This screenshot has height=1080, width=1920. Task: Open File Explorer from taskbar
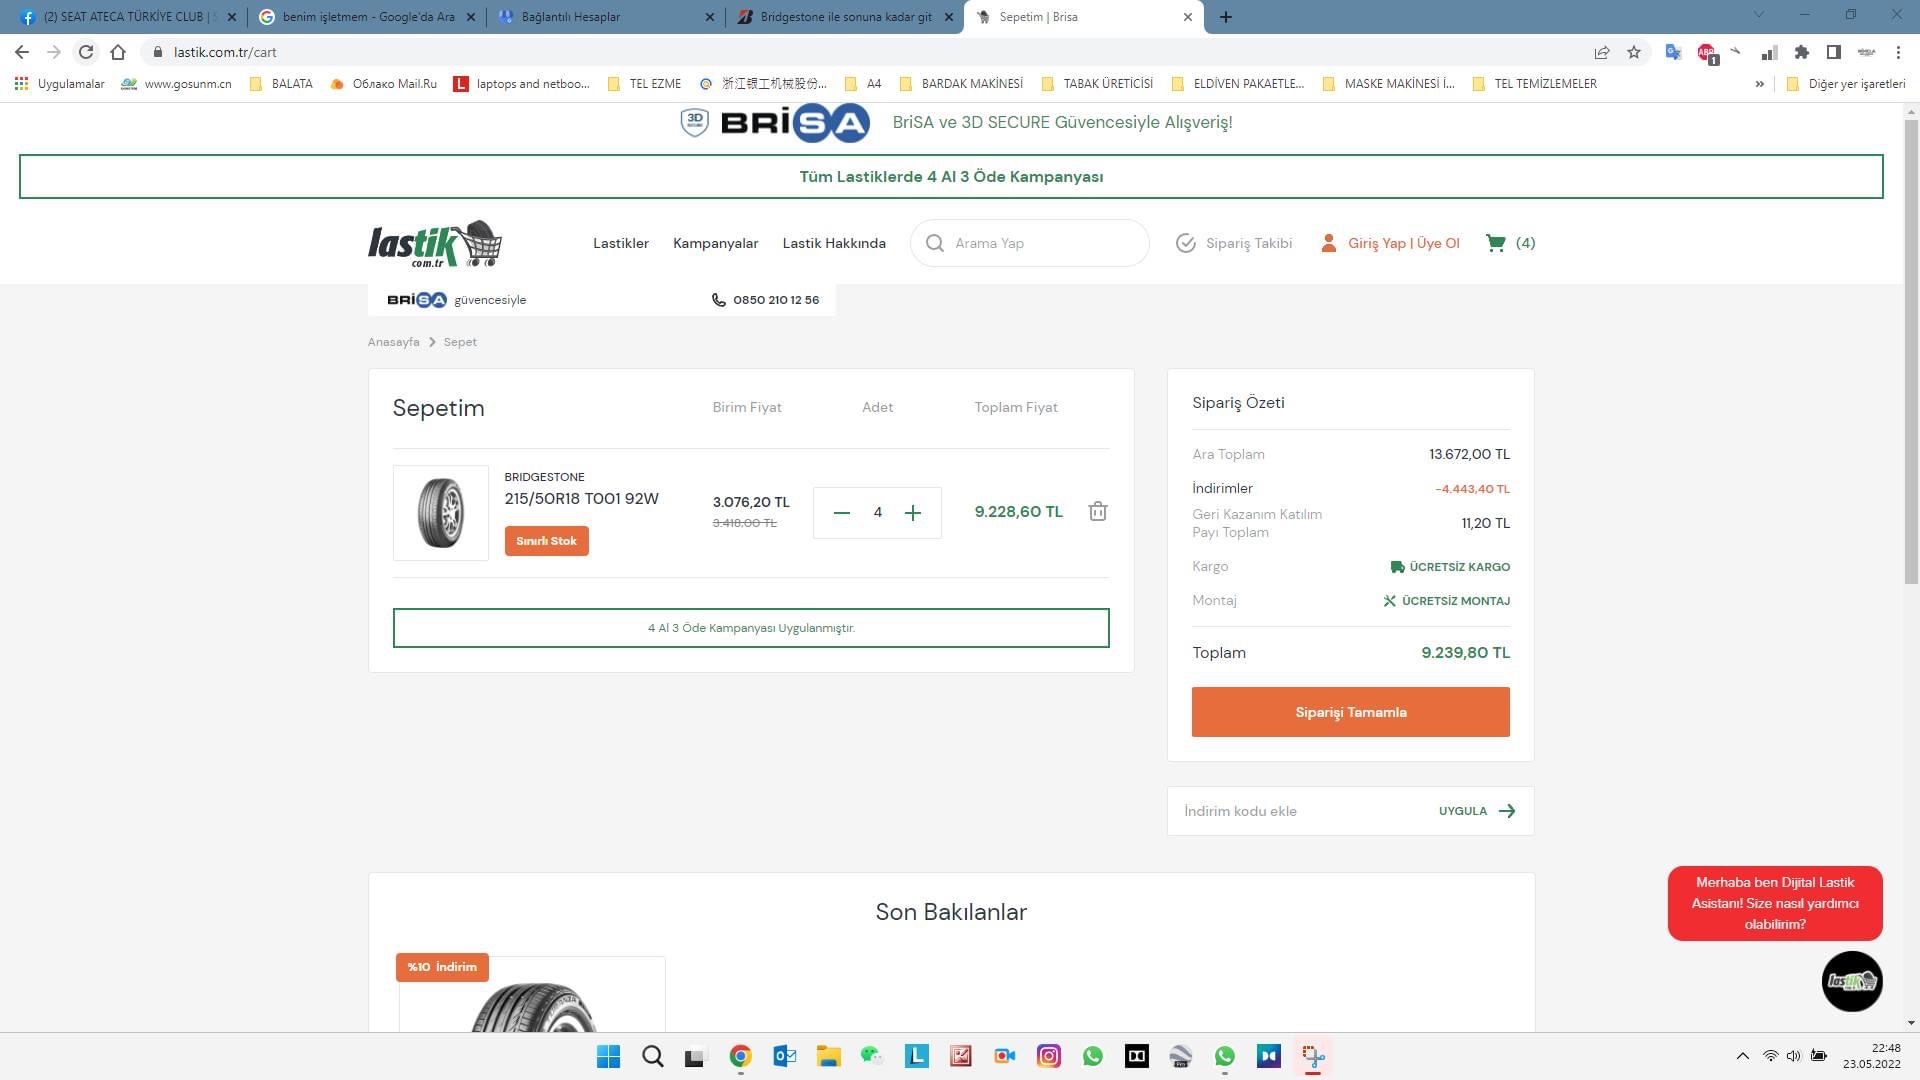click(x=828, y=1056)
